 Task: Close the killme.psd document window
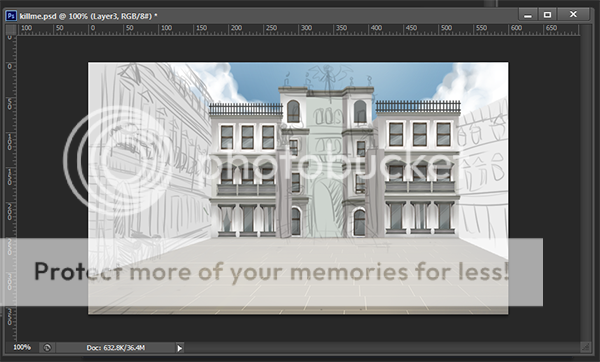[573, 15]
